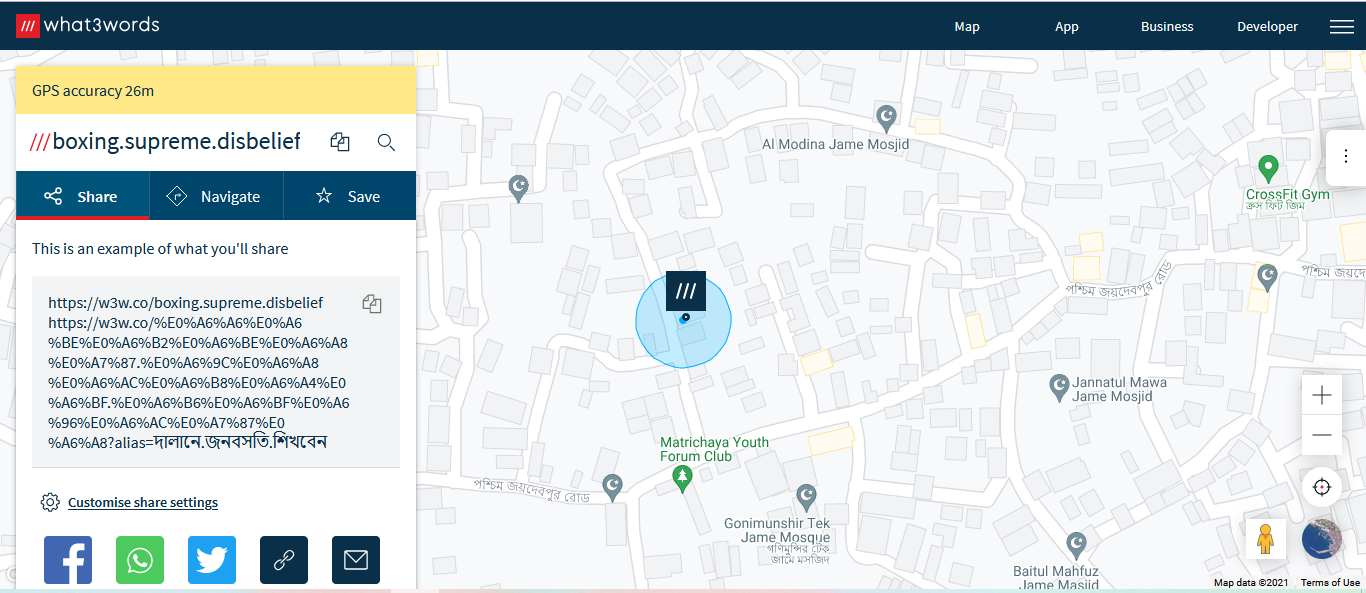
Task: Select Baitul Mahfuz Jame Masjid marker
Action: point(1076,545)
